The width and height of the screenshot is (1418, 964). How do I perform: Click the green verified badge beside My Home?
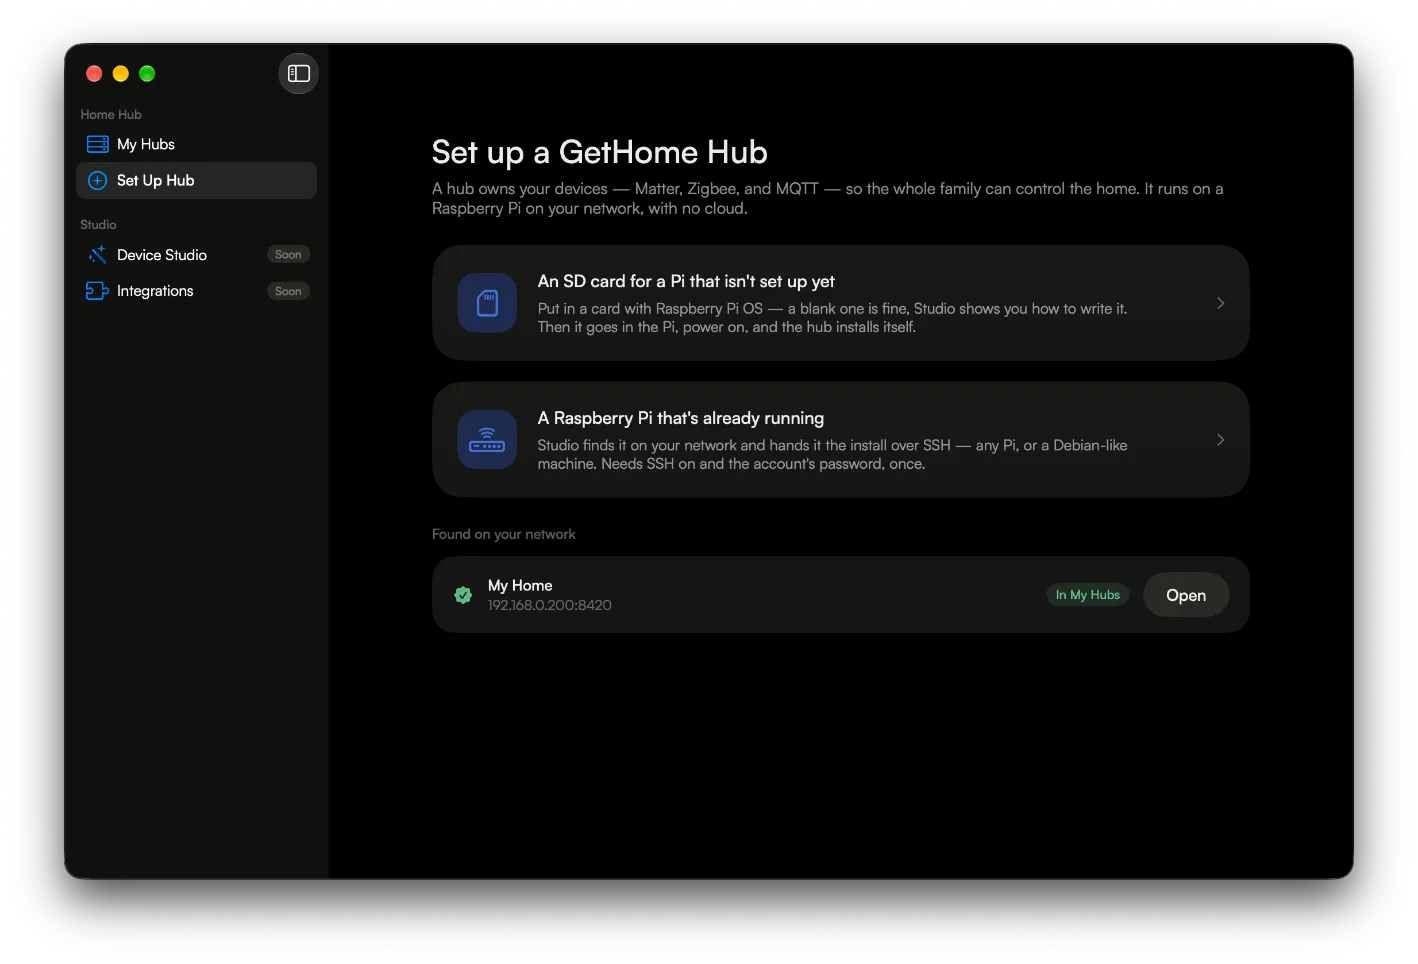click(463, 595)
